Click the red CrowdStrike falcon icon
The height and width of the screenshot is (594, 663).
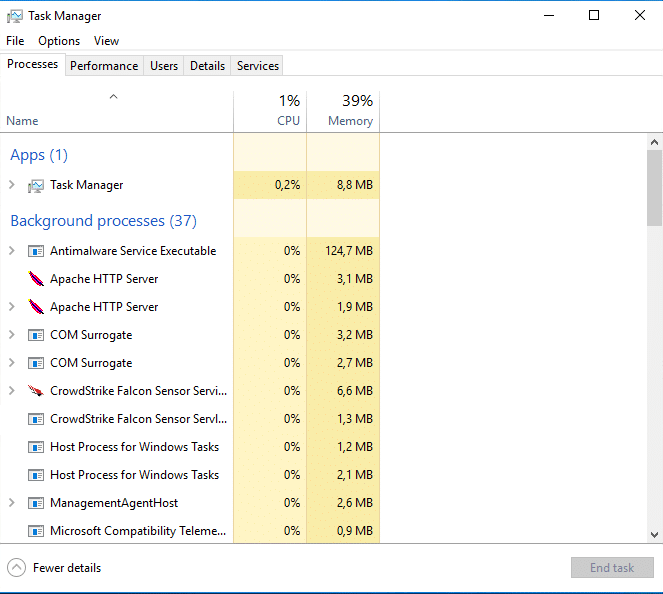[x=36, y=391]
